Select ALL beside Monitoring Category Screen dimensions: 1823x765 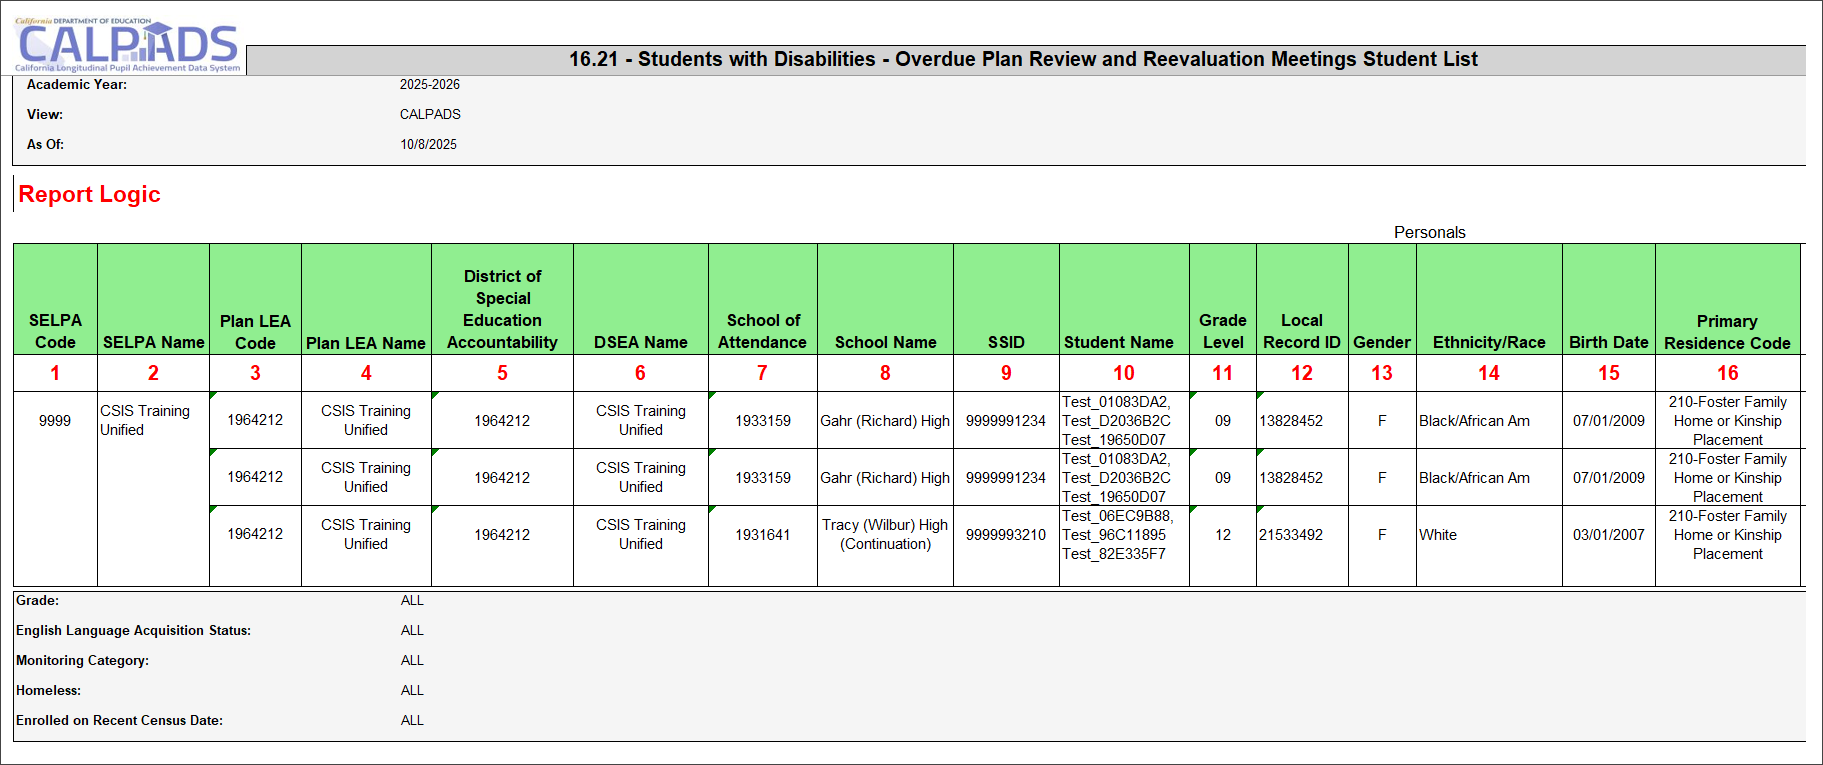(412, 661)
